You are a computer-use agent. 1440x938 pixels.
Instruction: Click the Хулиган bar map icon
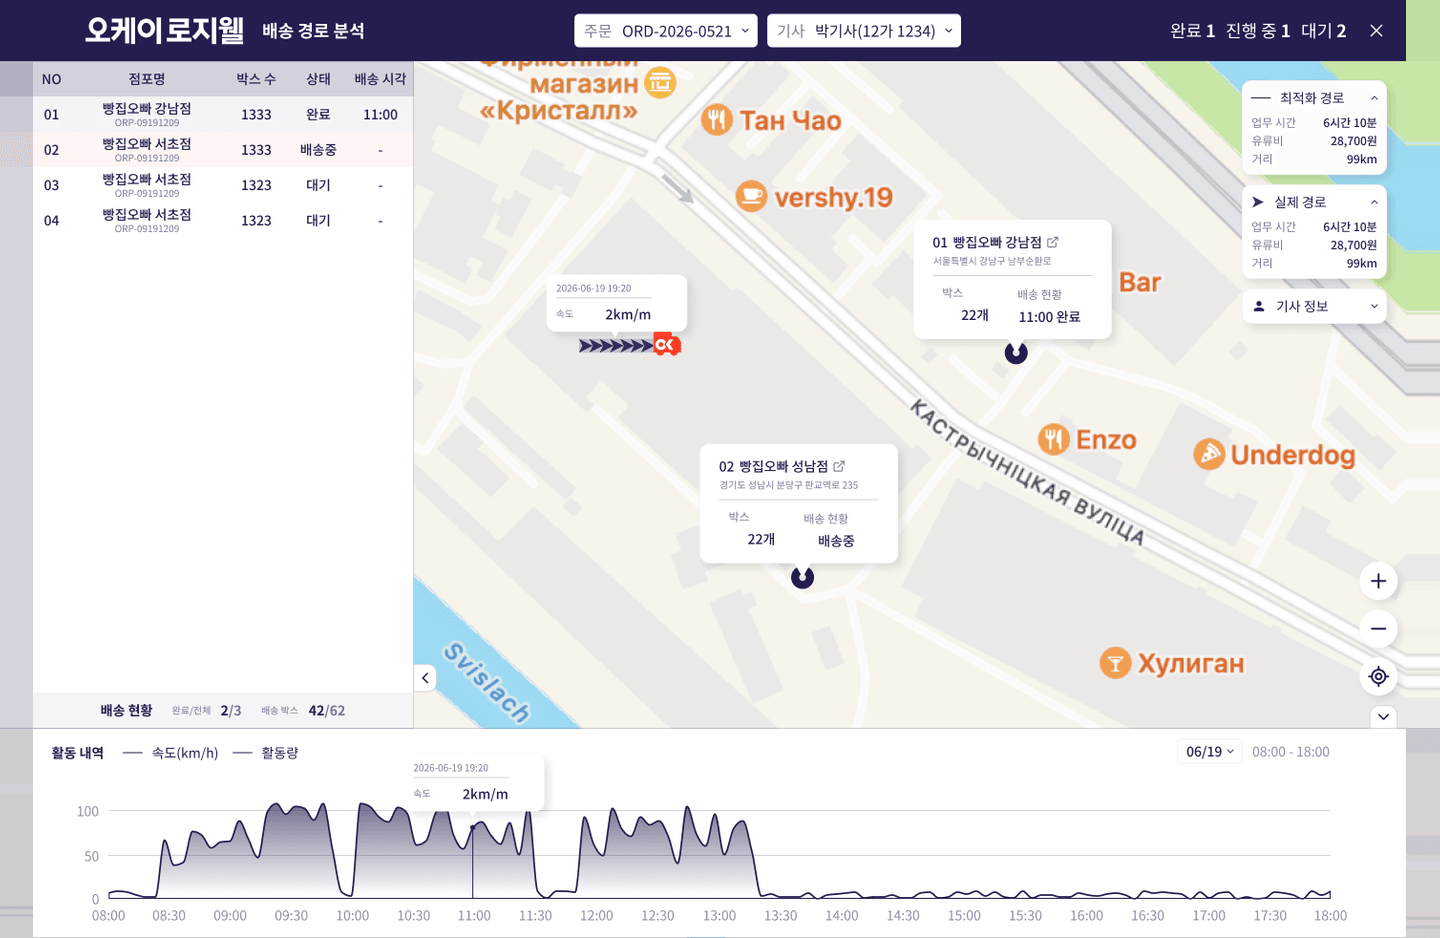(1115, 662)
